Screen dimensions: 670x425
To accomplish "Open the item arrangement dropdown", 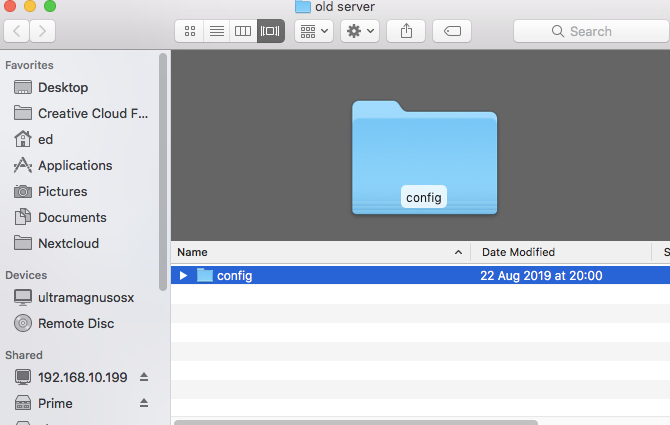I will click(x=314, y=31).
